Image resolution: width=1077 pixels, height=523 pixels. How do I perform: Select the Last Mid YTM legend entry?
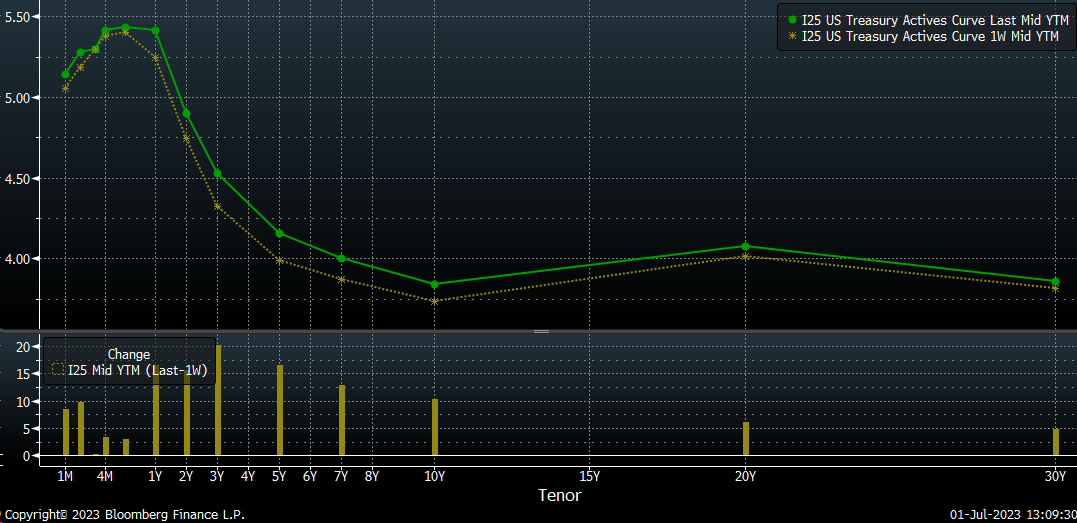pyautogui.click(x=926, y=21)
